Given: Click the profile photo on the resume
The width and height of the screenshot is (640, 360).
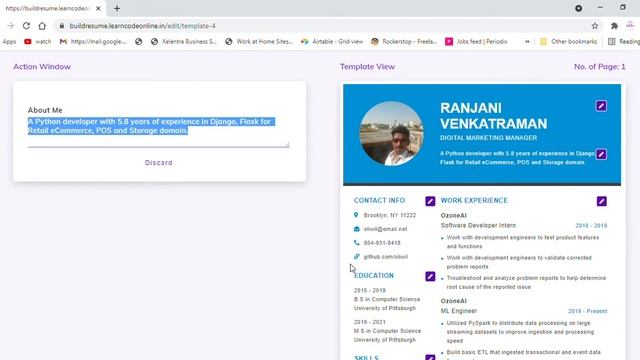Looking at the screenshot, I should tap(391, 133).
